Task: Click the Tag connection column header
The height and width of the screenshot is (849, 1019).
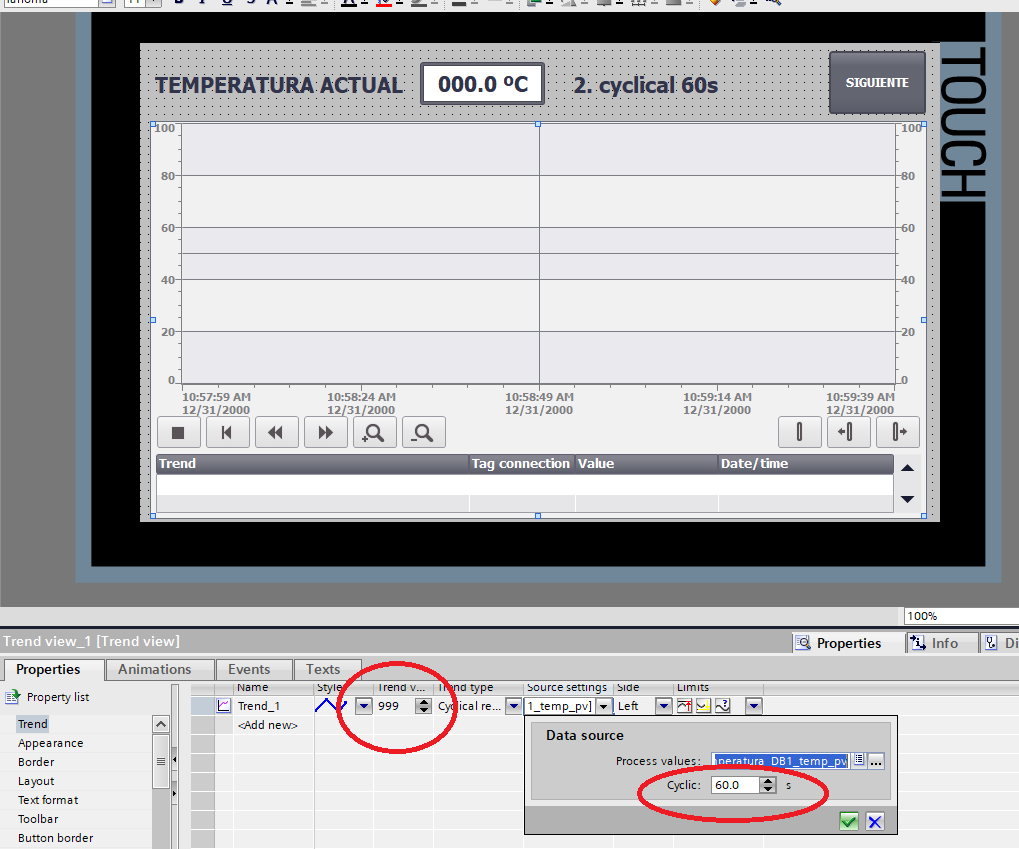Action: 522,464
